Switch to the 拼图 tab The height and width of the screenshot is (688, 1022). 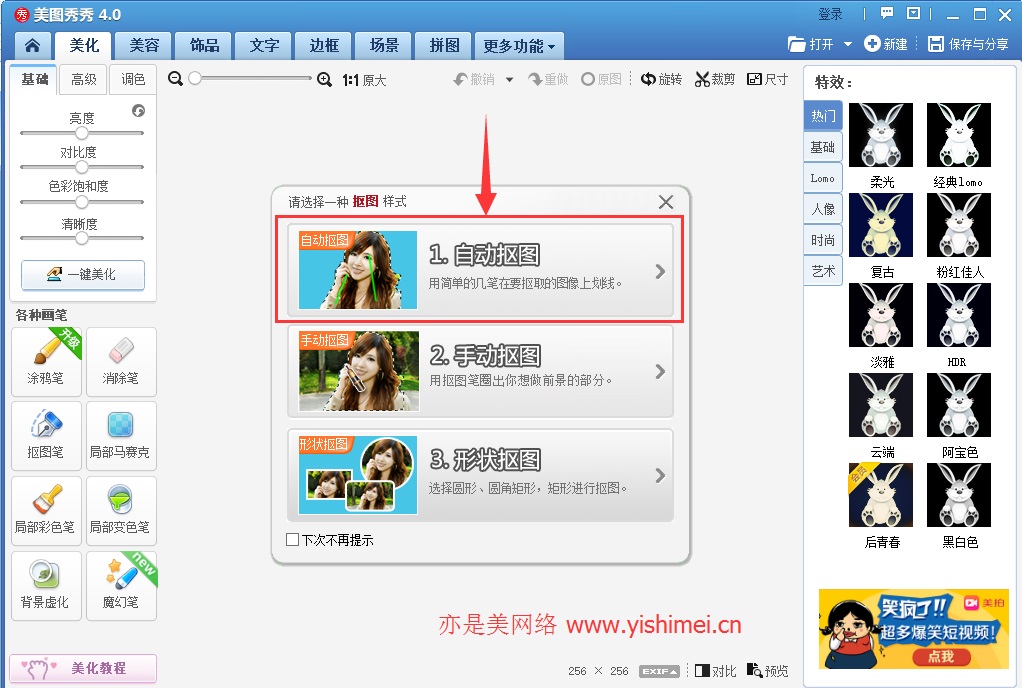[x=444, y=46]
